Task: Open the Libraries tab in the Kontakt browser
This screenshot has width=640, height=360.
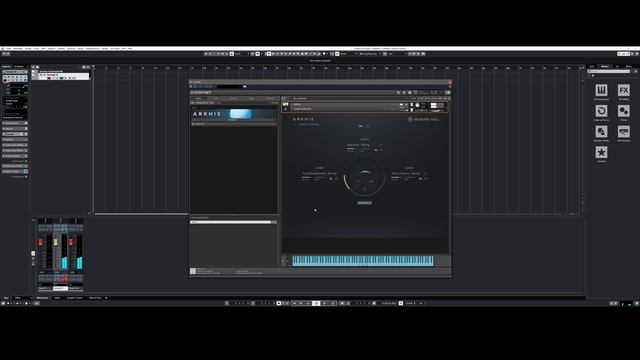Action: click(x=199, y=98)
